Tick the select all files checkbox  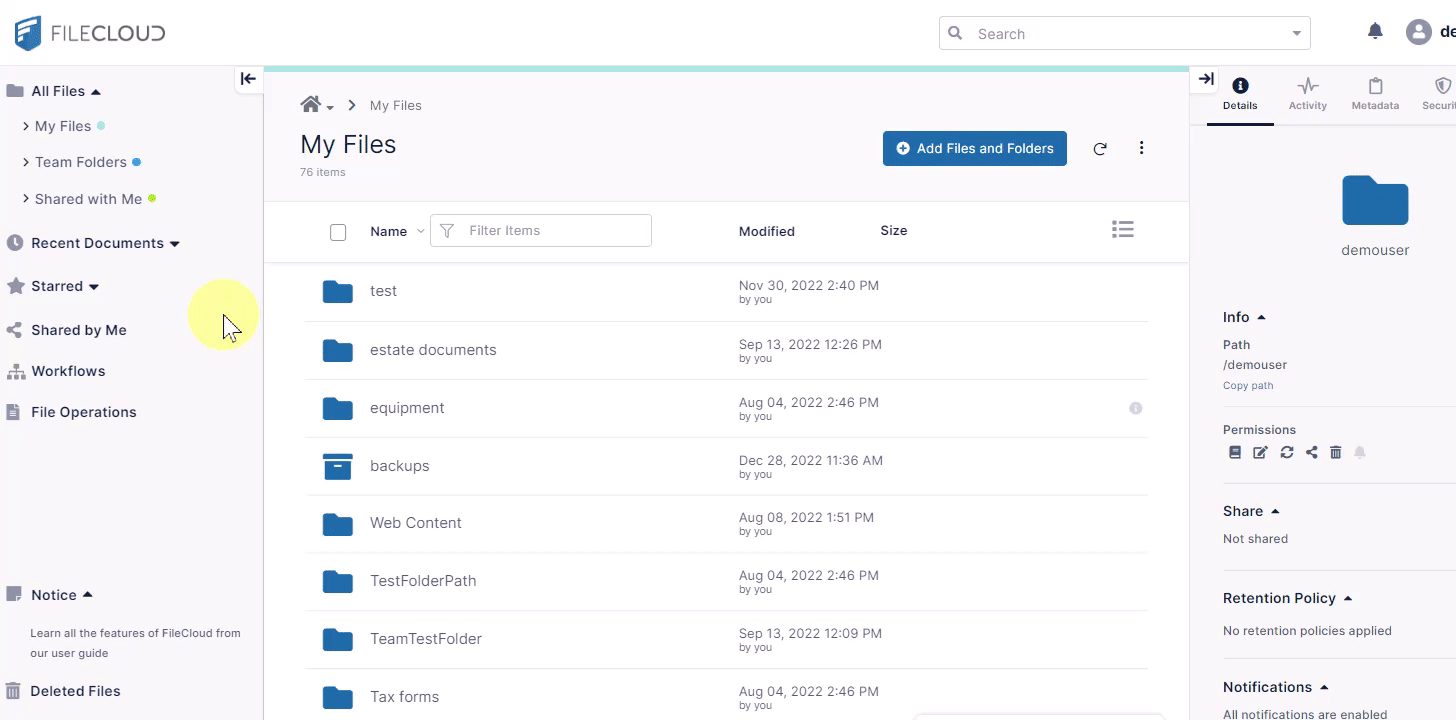pyautogui.click(x=338, y=232)
